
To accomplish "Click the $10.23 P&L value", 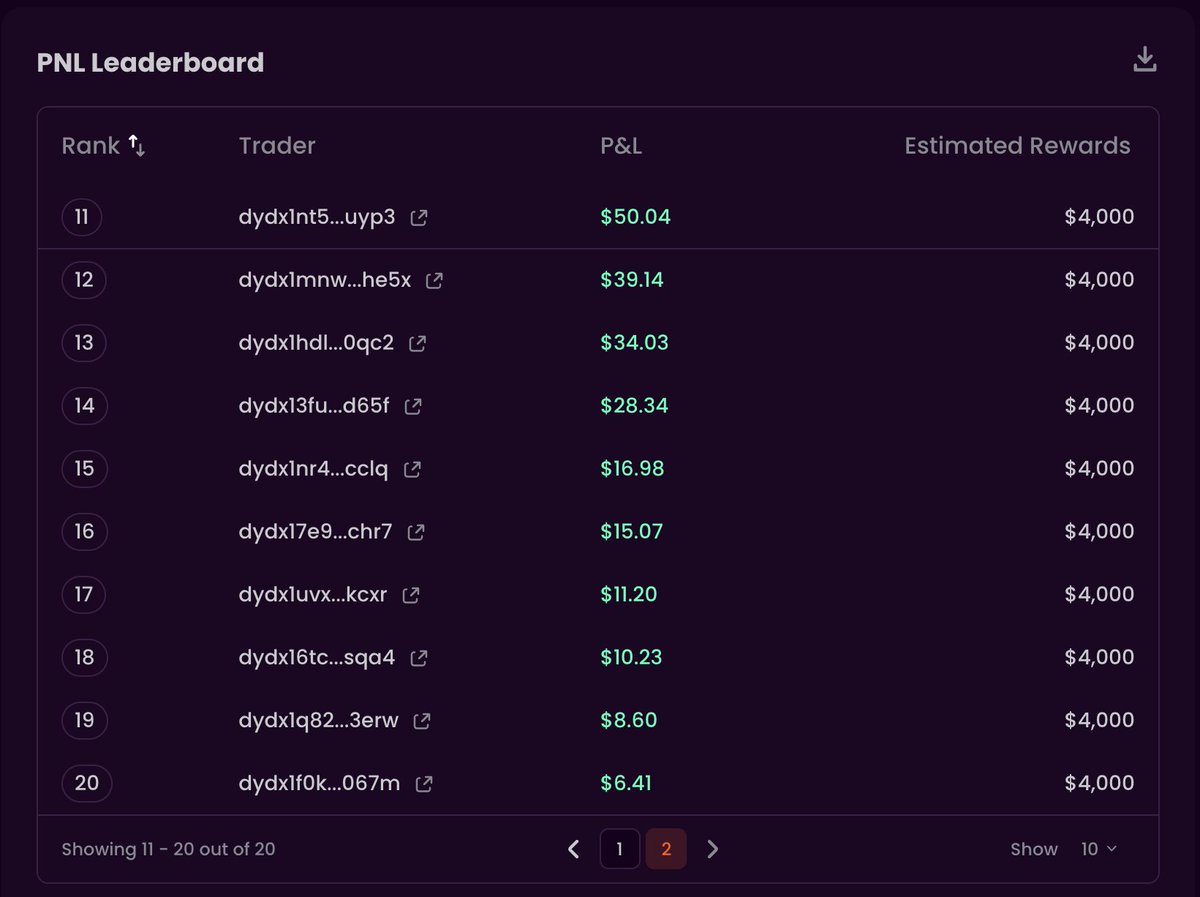I will click(x=631, y=658).
